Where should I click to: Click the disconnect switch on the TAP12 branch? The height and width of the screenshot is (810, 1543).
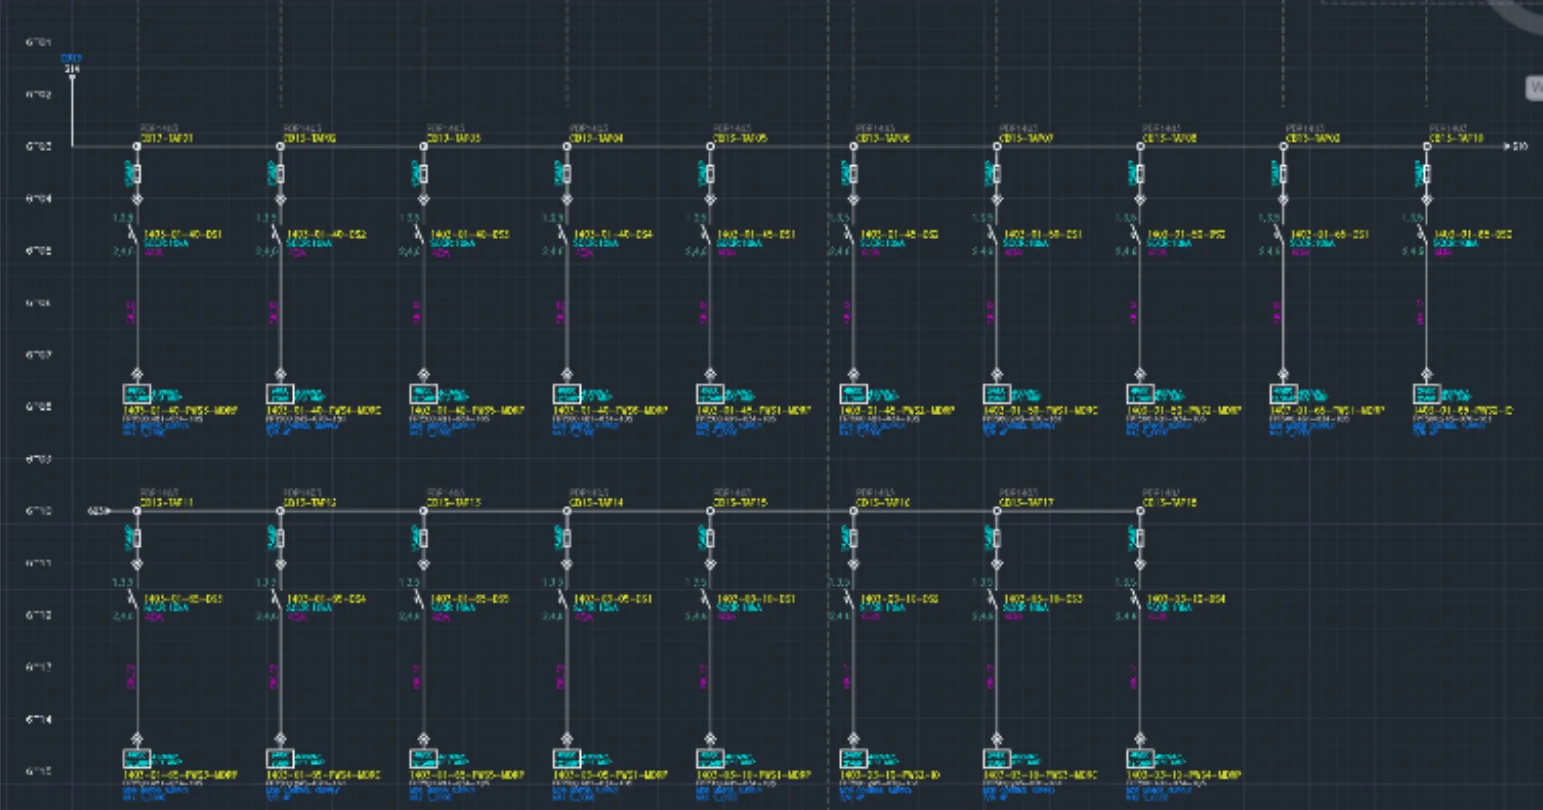coord(277,599)
